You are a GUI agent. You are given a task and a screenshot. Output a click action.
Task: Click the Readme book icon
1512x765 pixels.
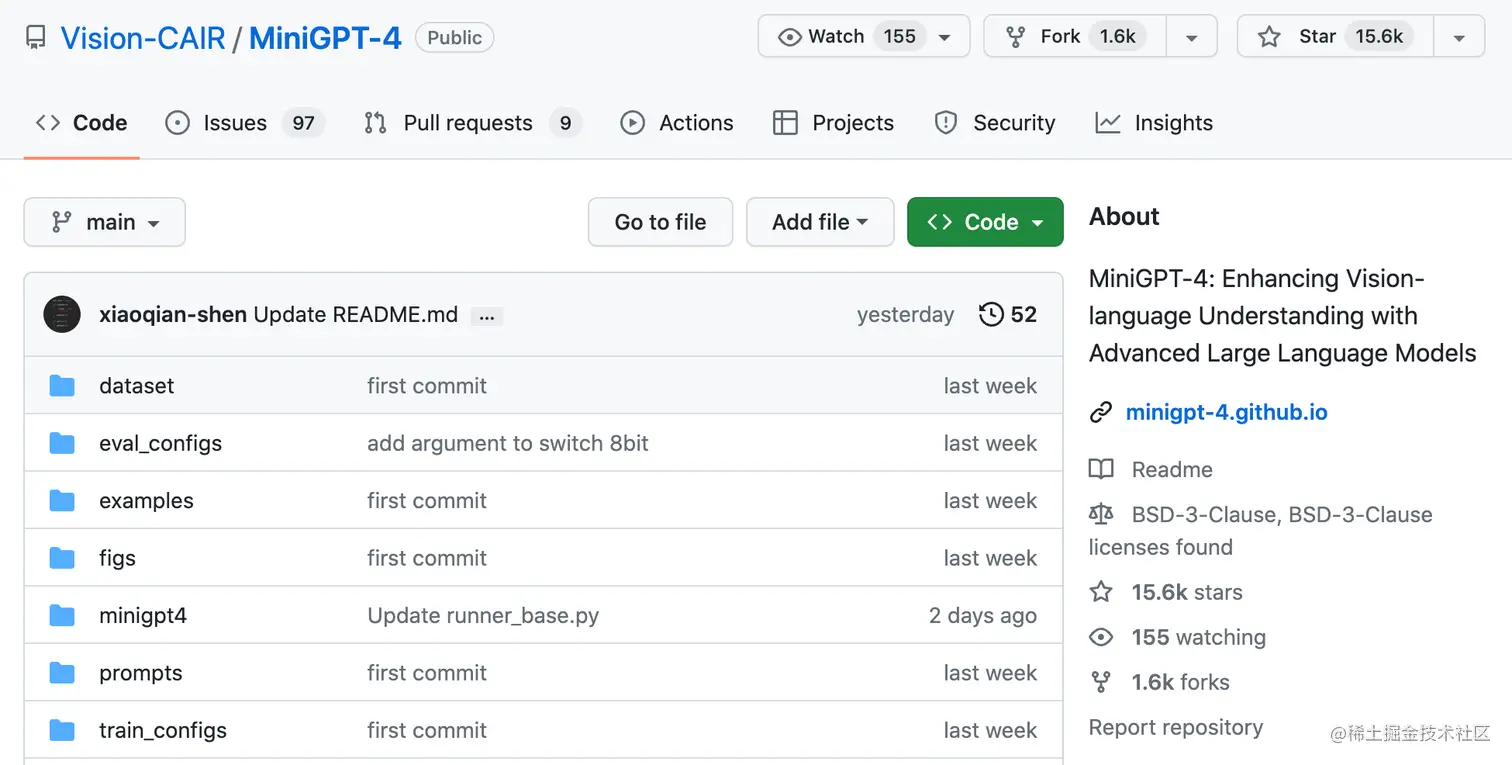(x=1101, y=470)
